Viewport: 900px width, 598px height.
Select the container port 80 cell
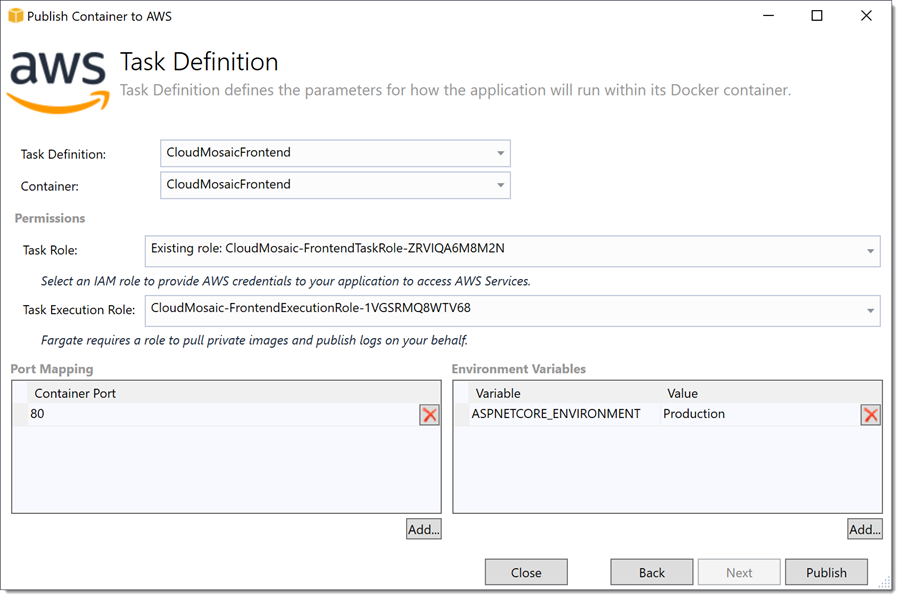223,414
